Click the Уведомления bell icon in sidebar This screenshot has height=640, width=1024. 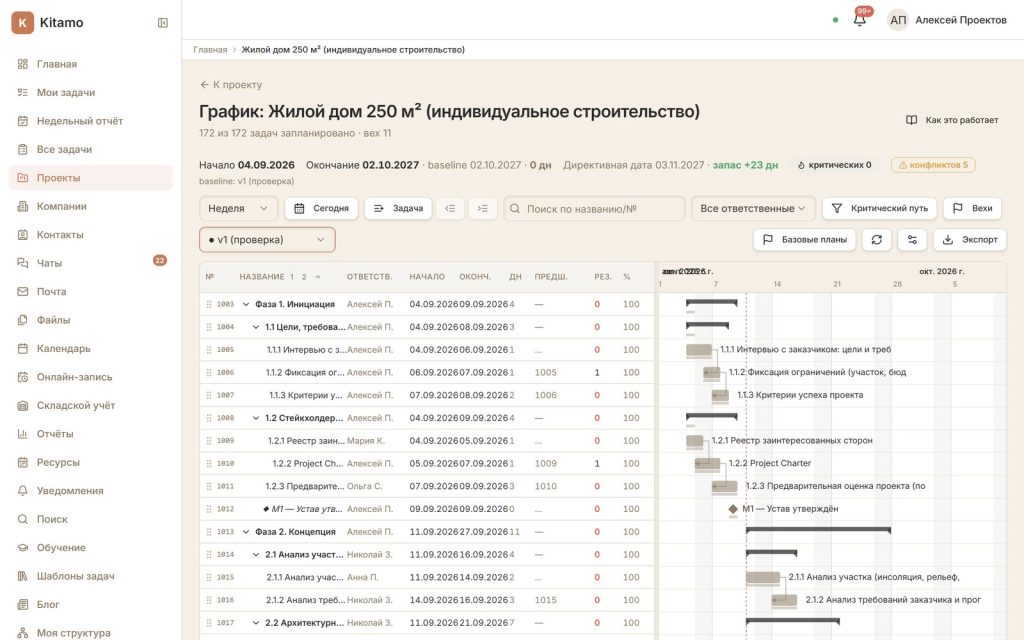[23, 490]
